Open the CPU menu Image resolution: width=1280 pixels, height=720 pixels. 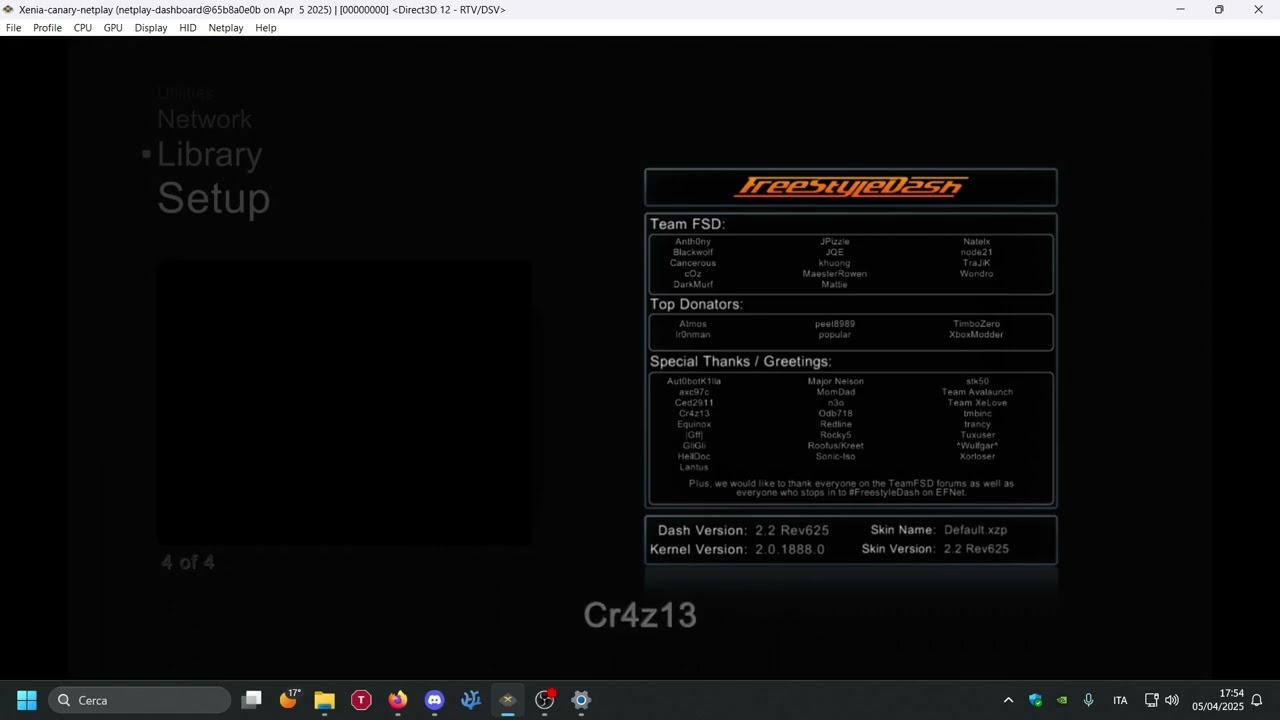(83, 28)
